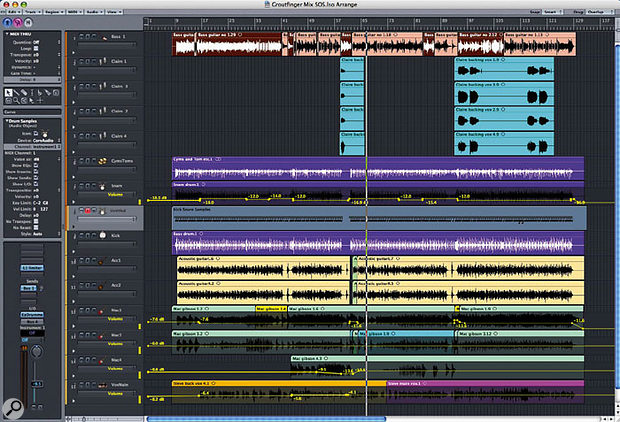
Task: Toggle the No Transpose checkbox
Action: (36, 221)
